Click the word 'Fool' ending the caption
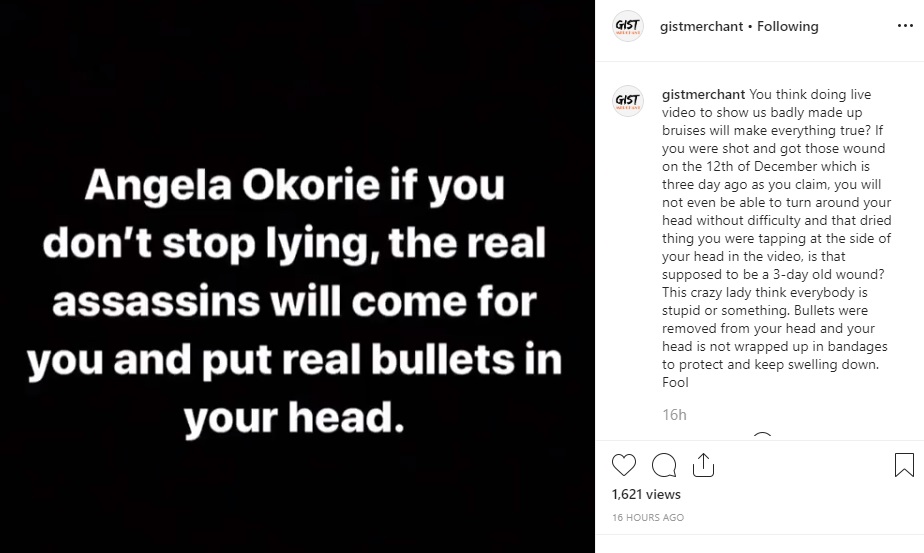The width and height of the screenshot is (924, 553). tap(675, 382)
